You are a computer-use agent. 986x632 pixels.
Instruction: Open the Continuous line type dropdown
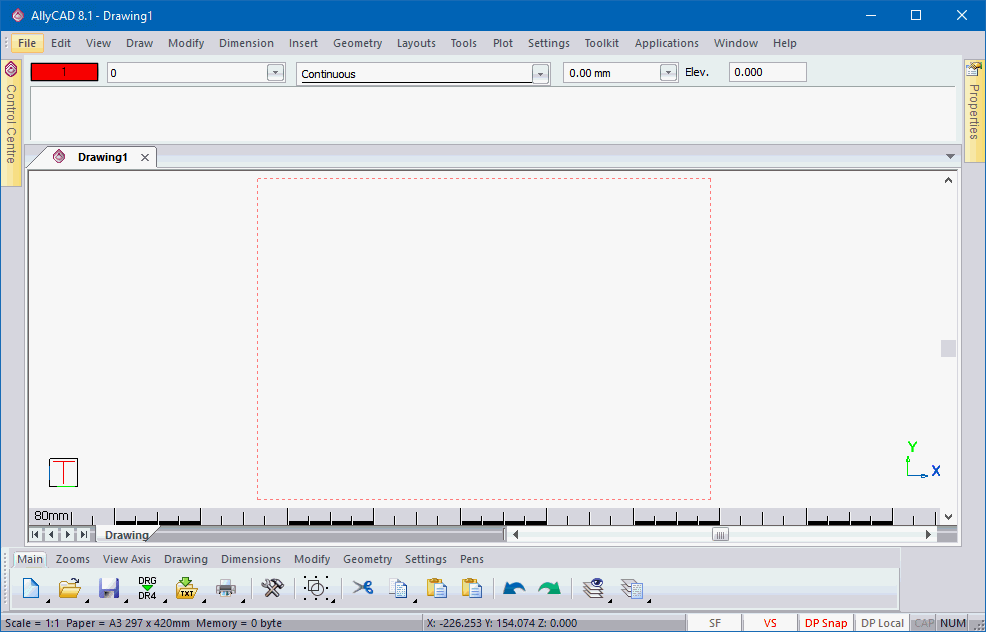coord(540,74)
